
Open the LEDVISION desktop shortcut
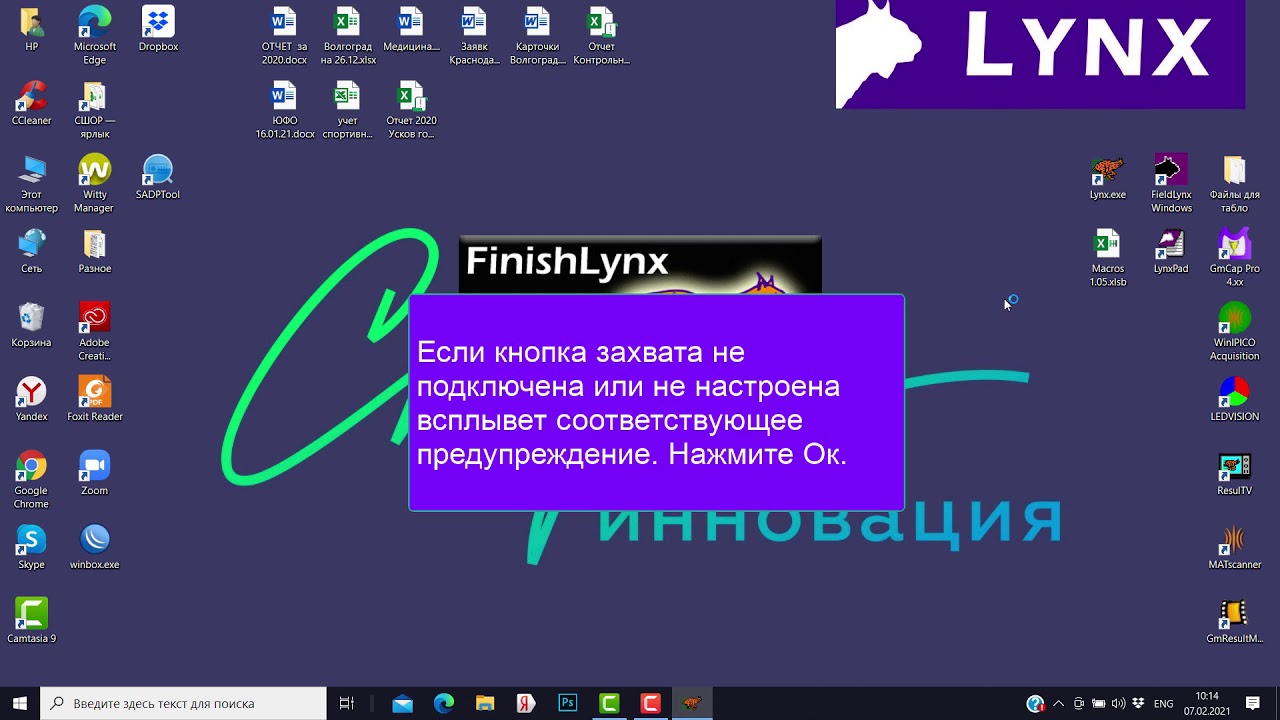(1235, 399)
